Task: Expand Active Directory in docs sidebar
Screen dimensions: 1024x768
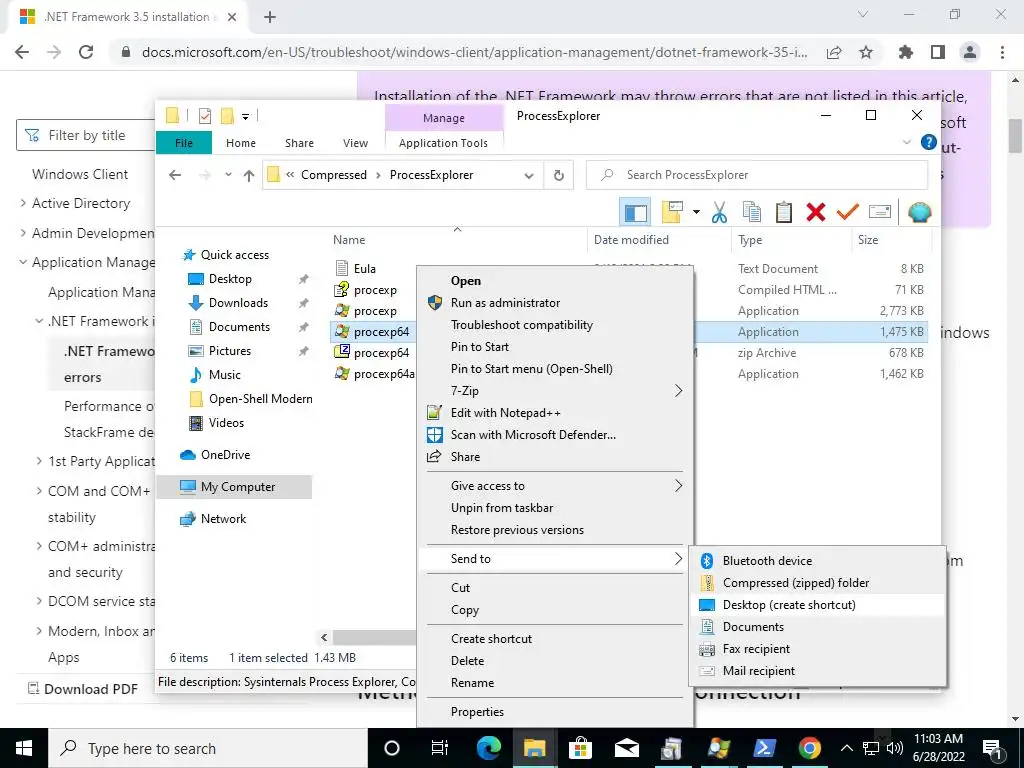Action: click(x=24, y=203)
